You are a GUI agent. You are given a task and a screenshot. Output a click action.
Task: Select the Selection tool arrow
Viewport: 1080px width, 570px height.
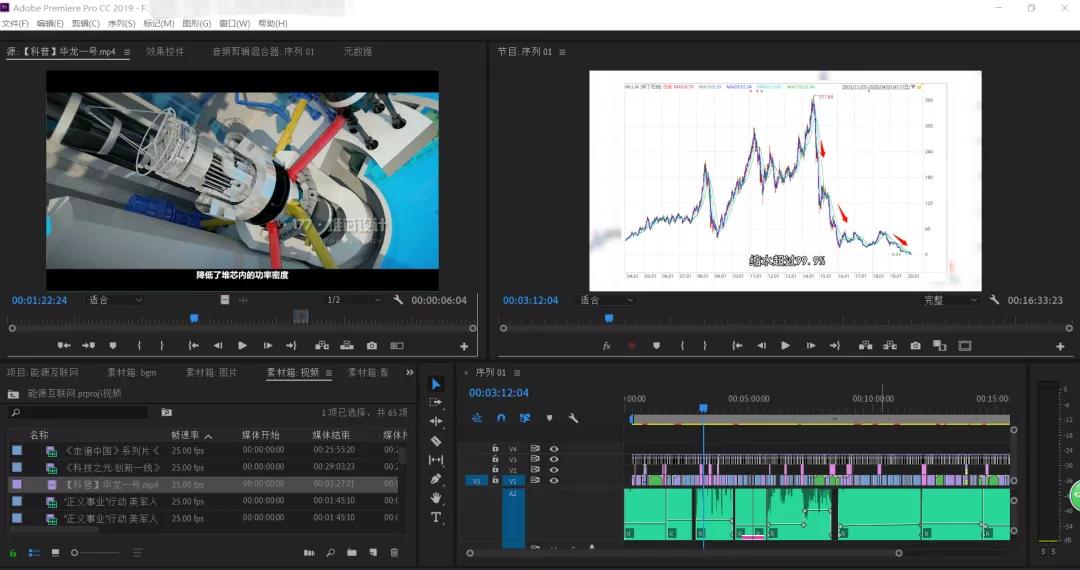[x=436, y=384]
